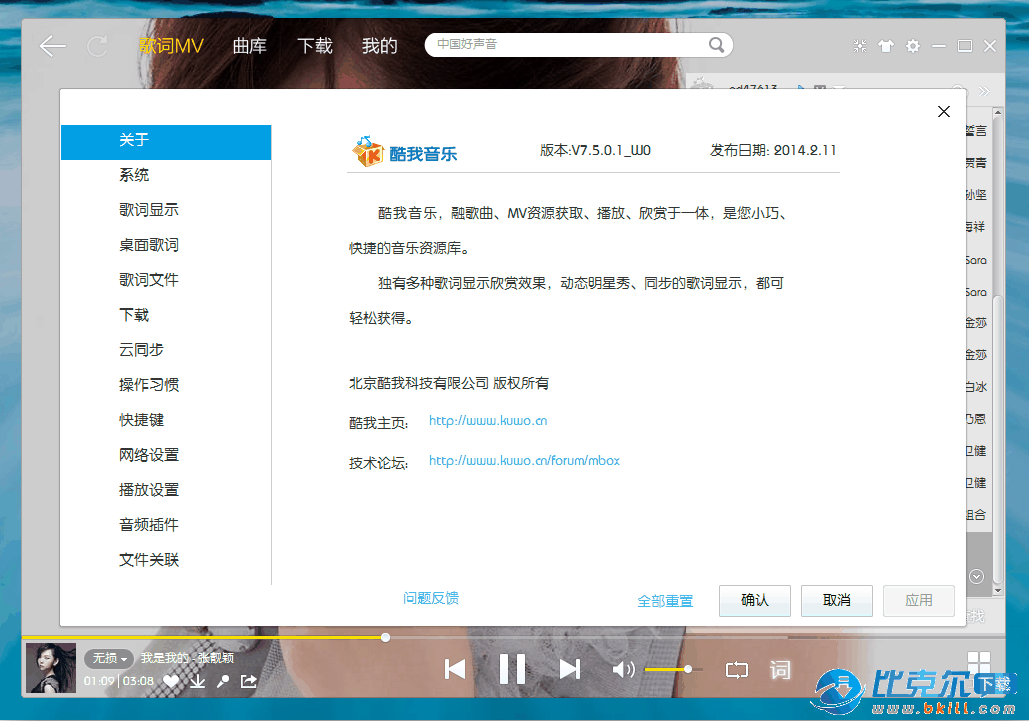Click the 全部重置 link
1029x721 pixels.
[x=665, y=601]
